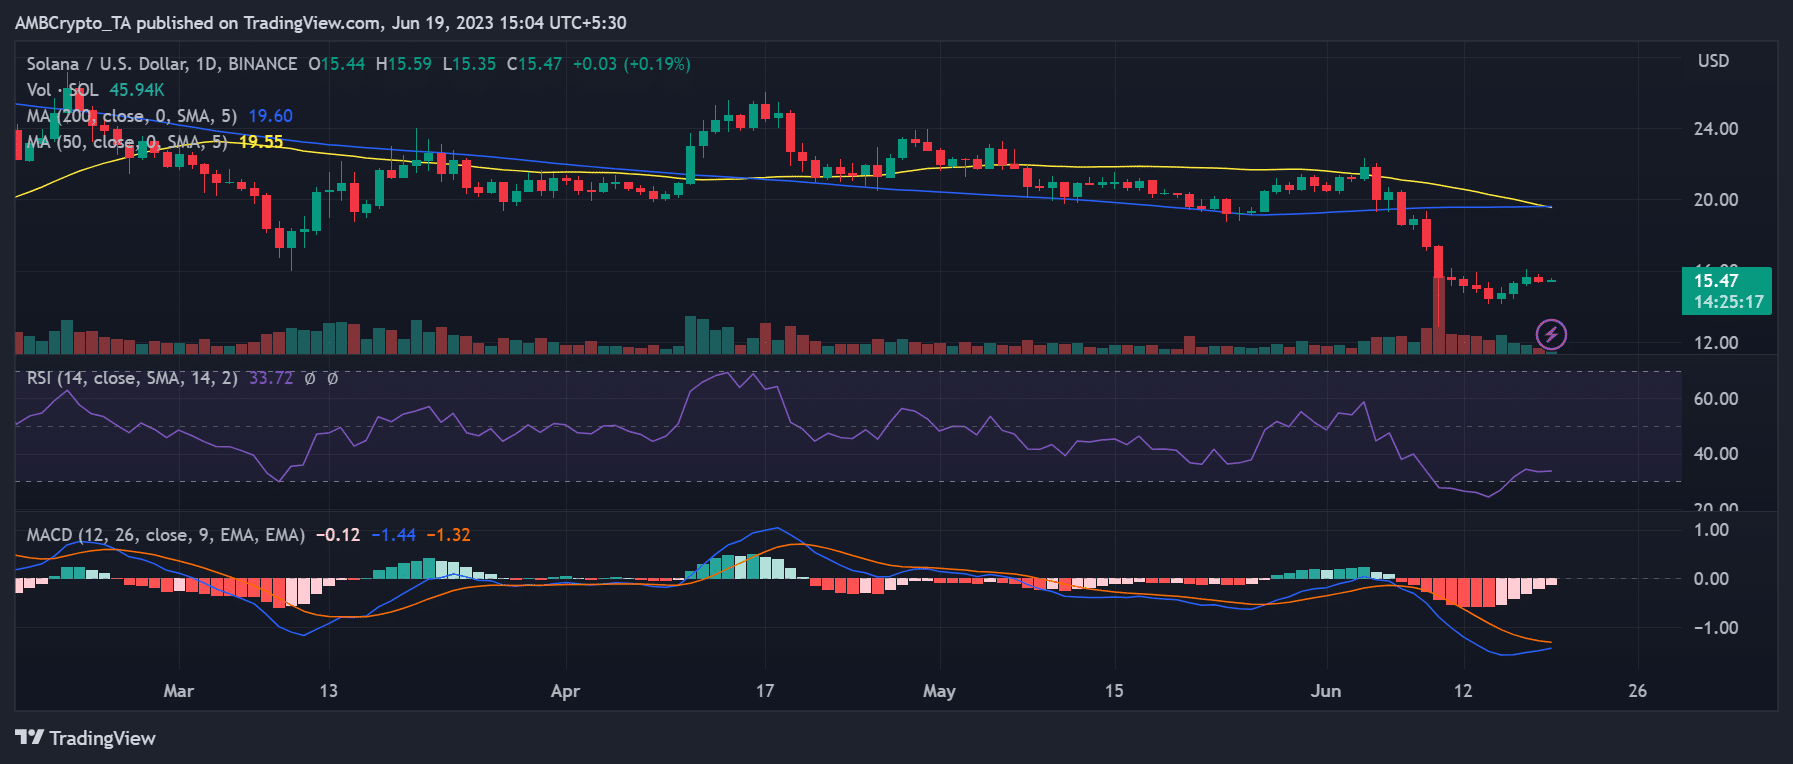Click the purple 33.72 RSI value
The height and width of the screenshot is (764, 1793).
(271, 378)
